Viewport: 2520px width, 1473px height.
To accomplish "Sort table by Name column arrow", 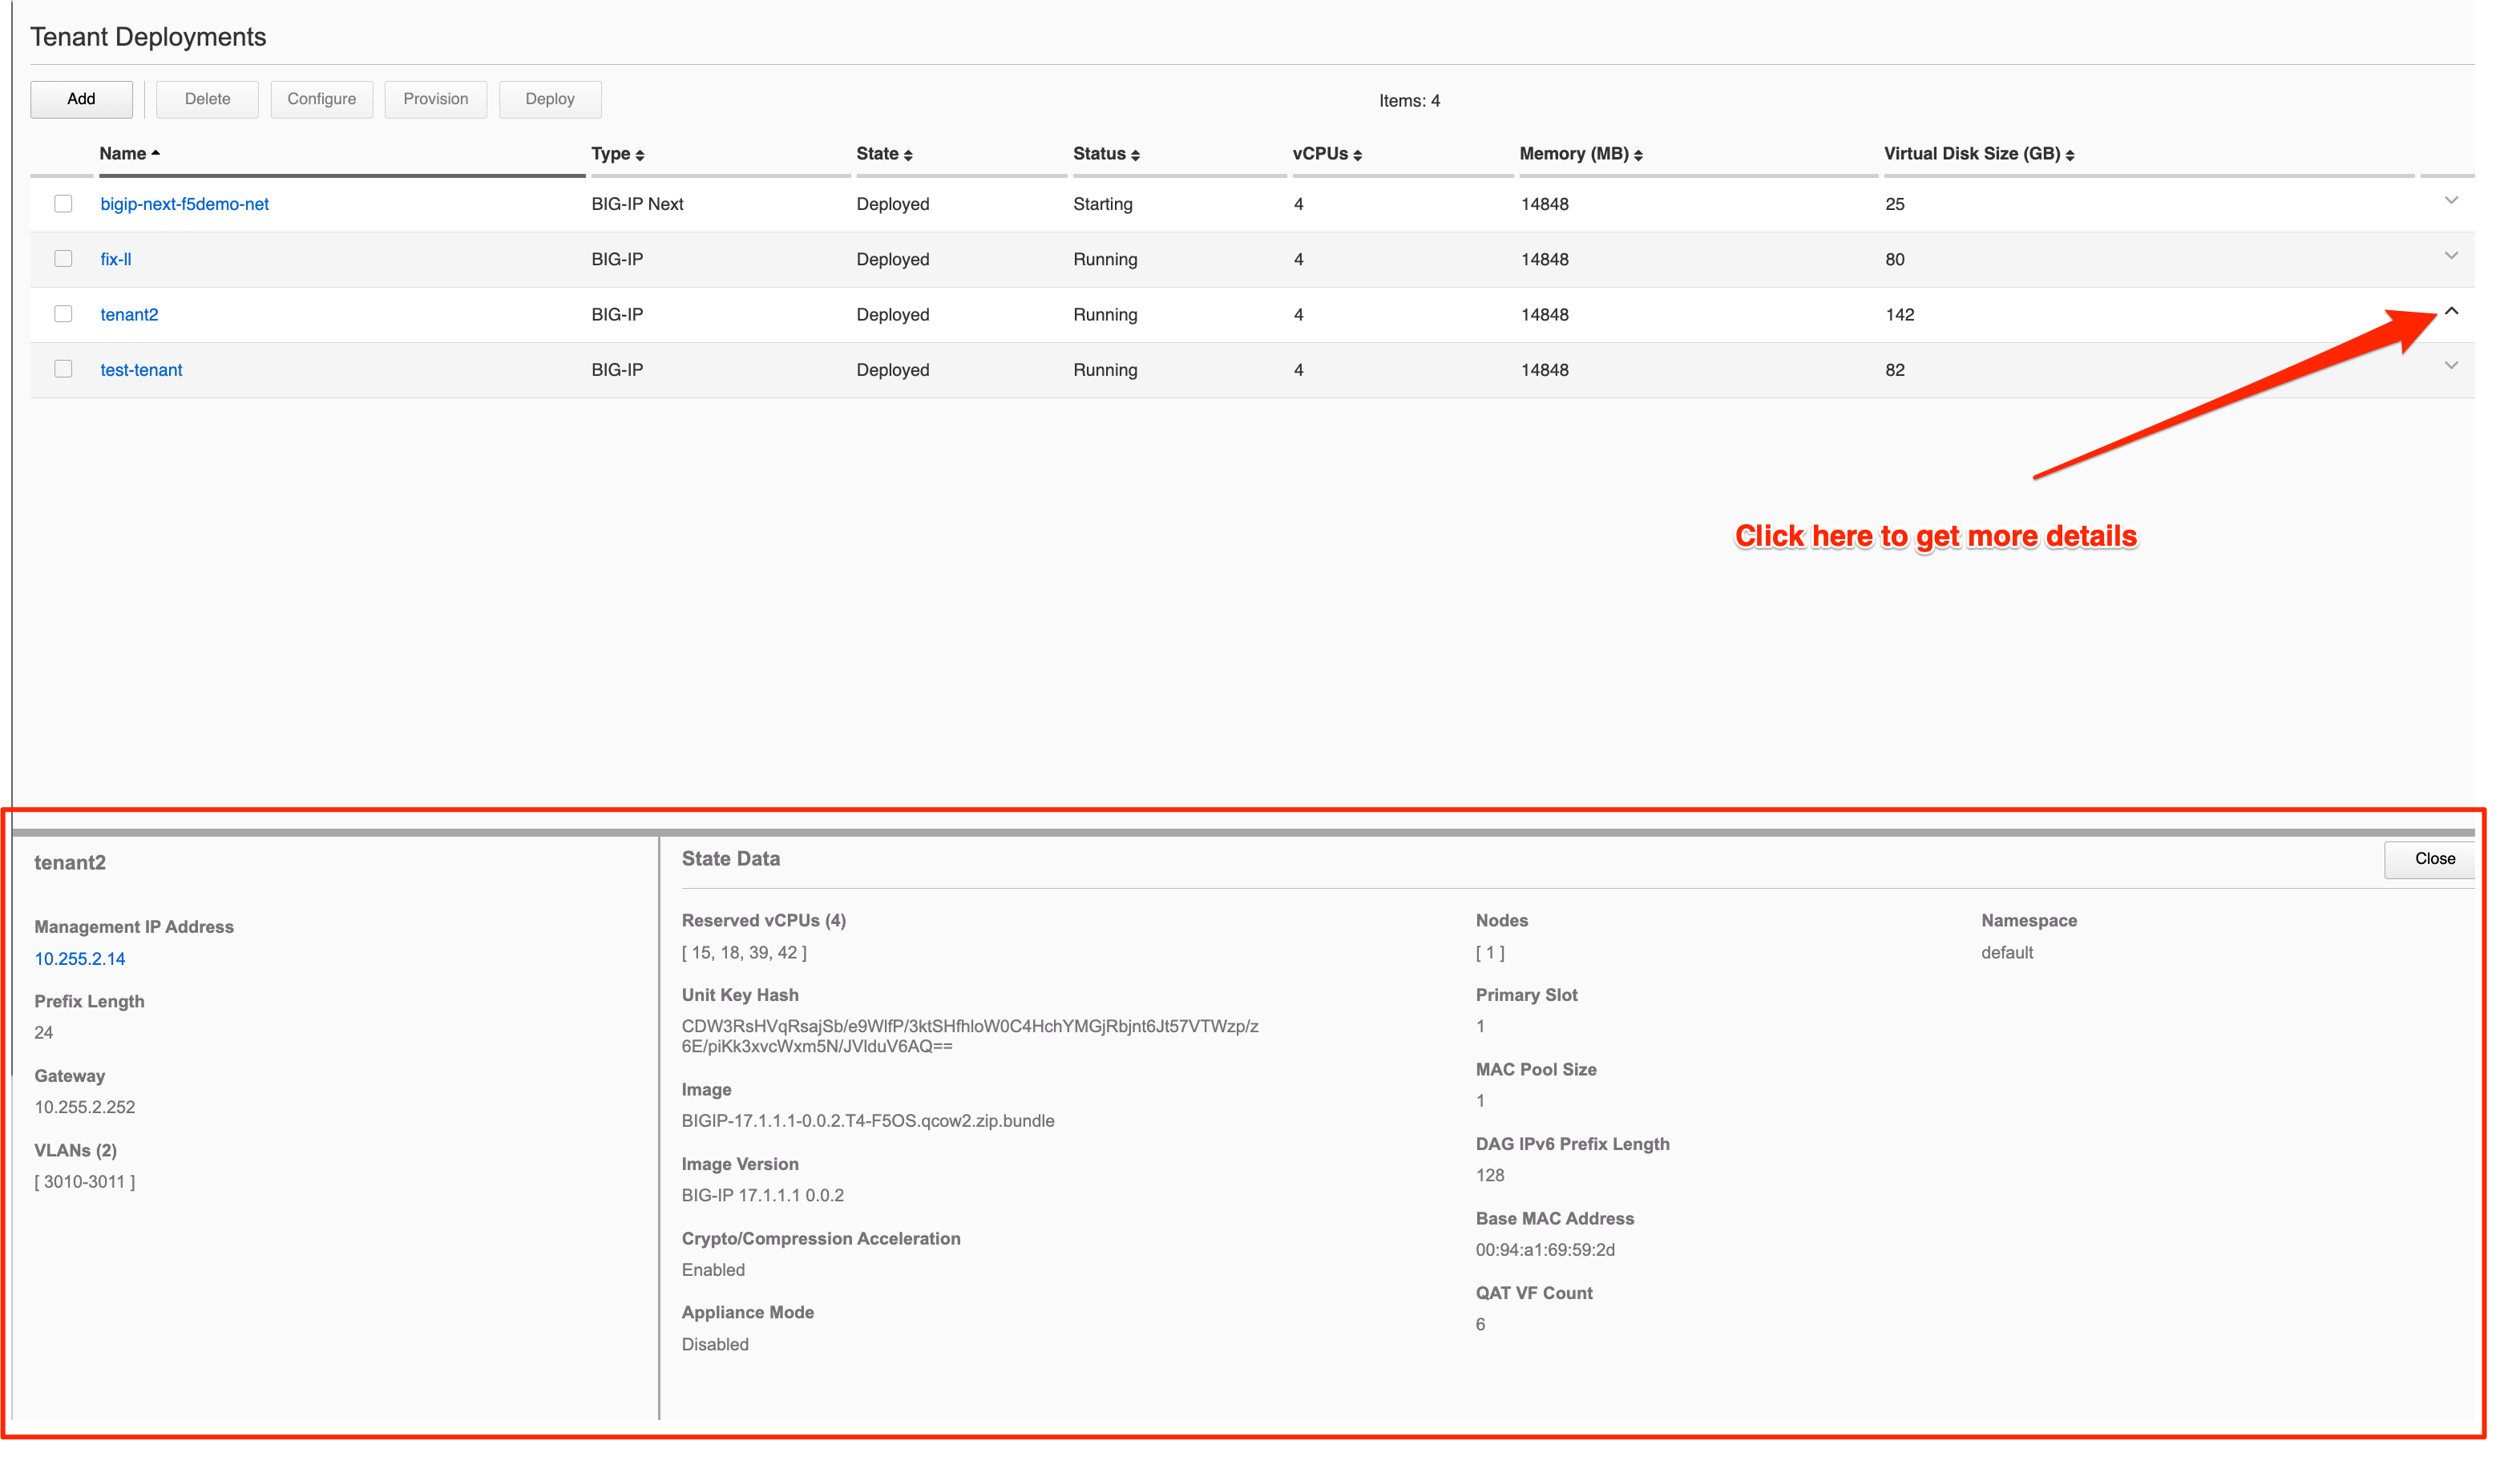I will click(156, 153).
